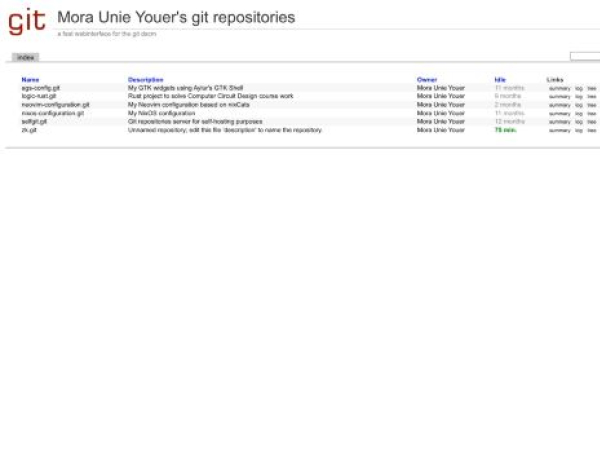The width and height of the screenshot is (600, 450).
Task: Click the git logo
Action: (27, 20)
